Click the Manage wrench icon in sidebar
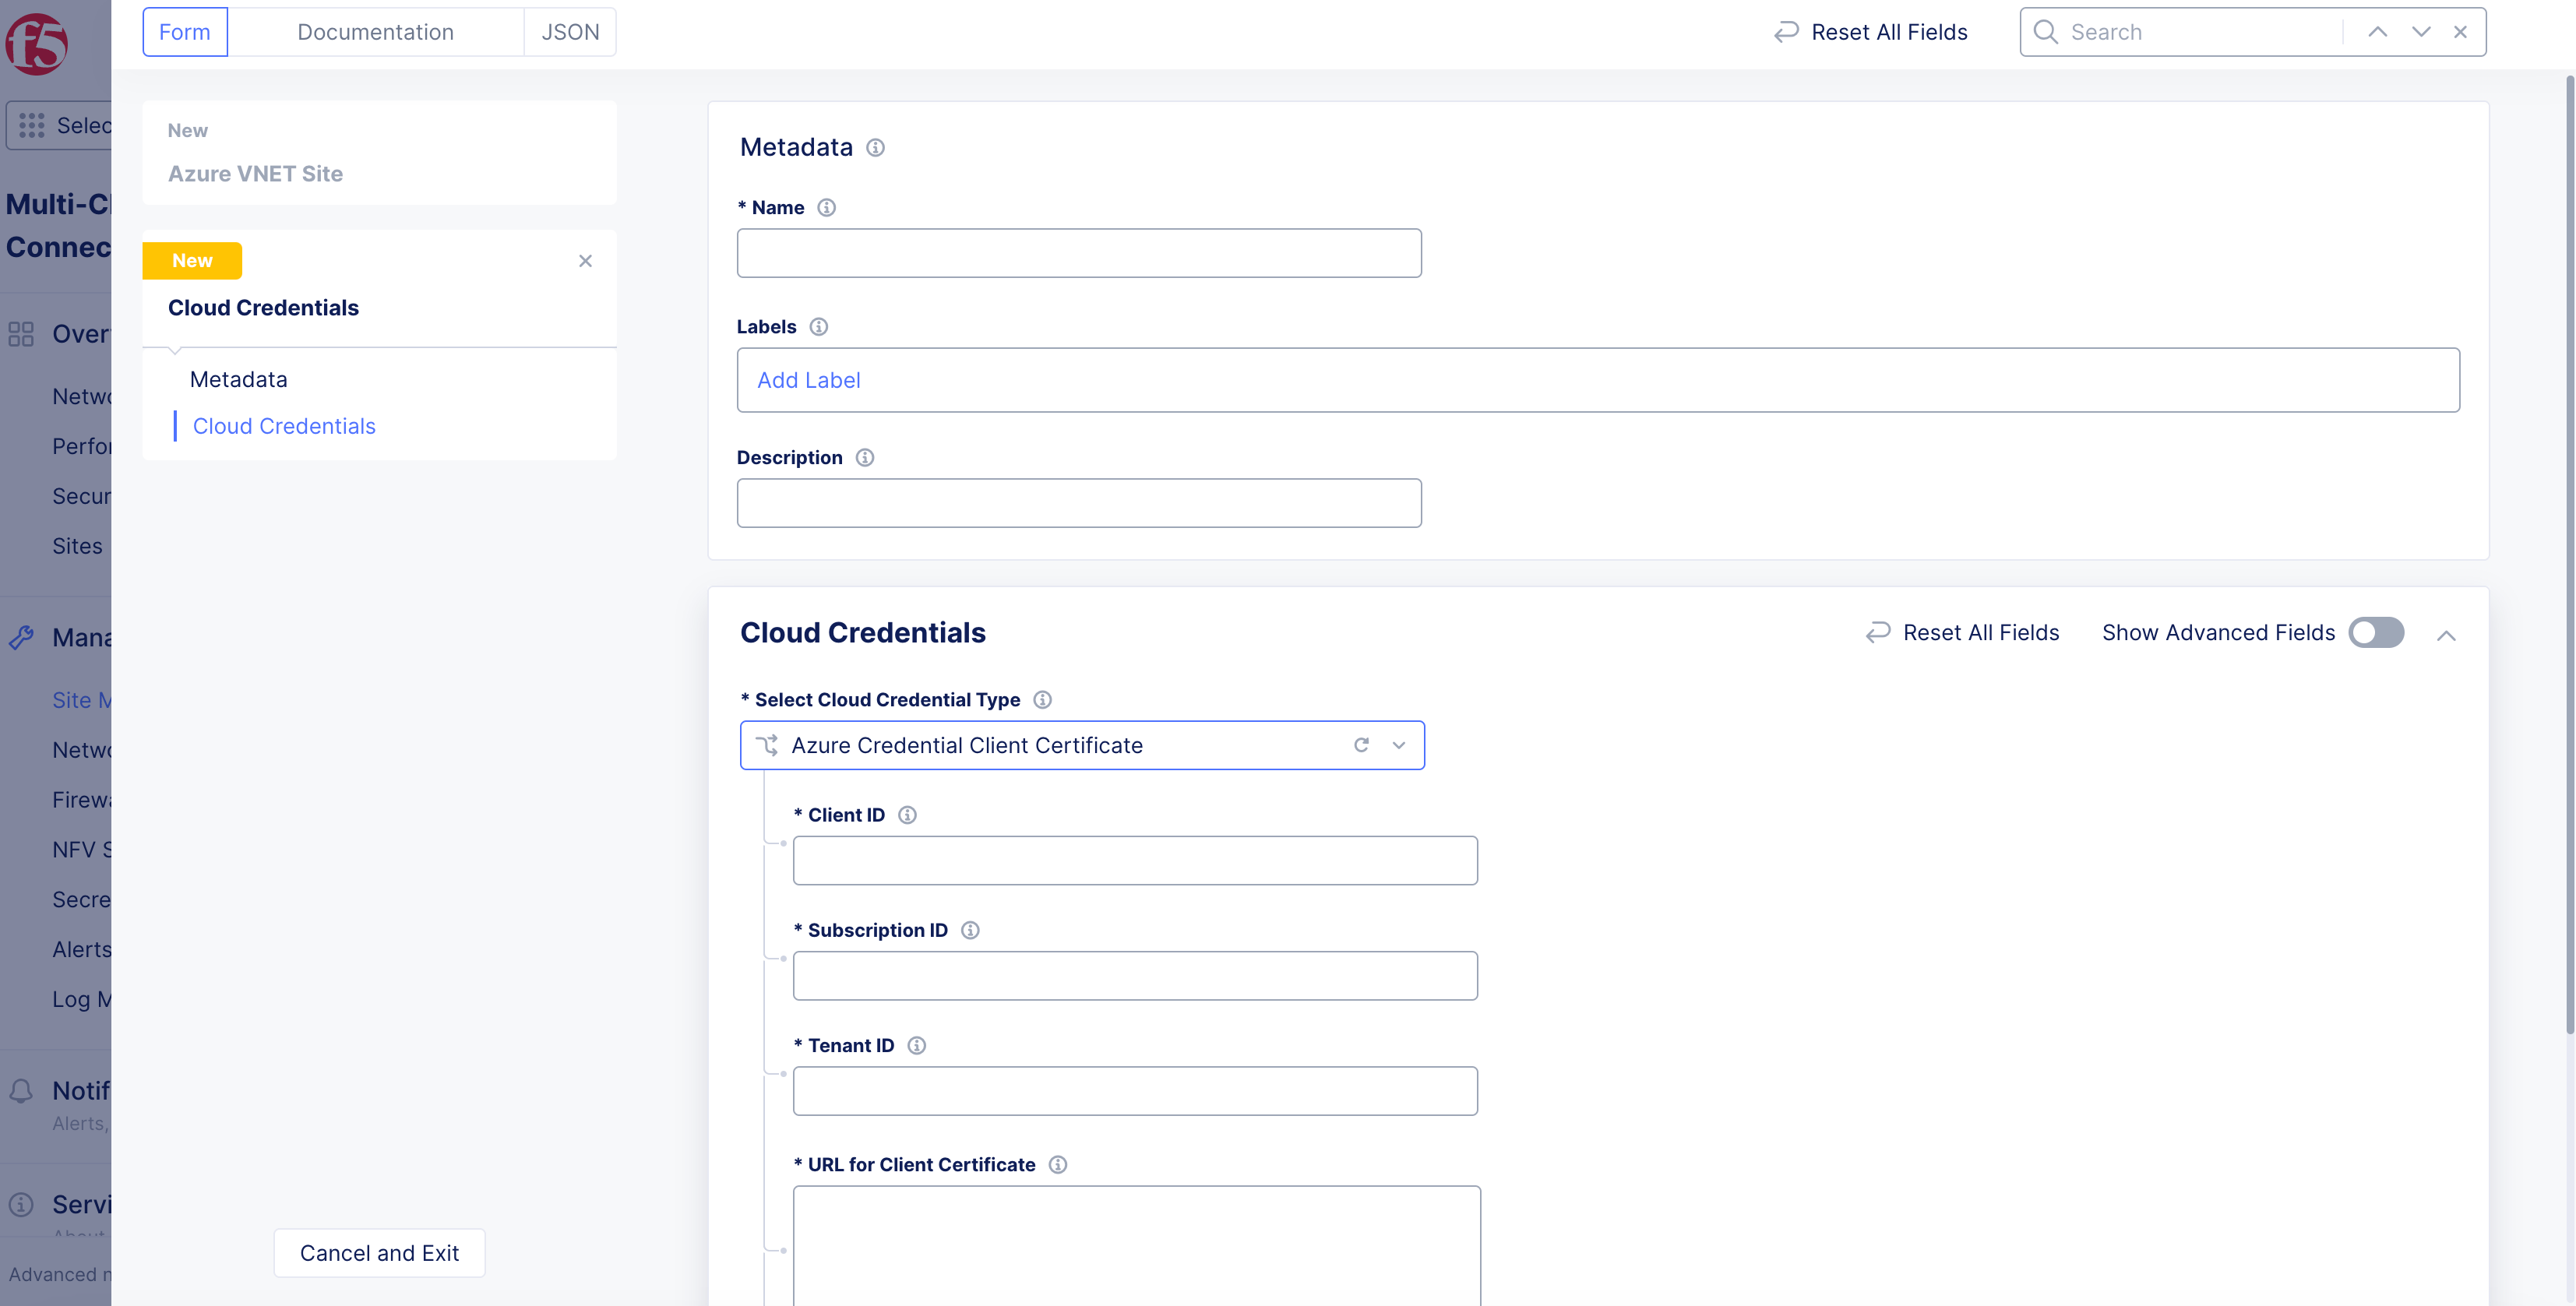Viewport: 2576px width, 1306px height. click(x=22, y=637)
